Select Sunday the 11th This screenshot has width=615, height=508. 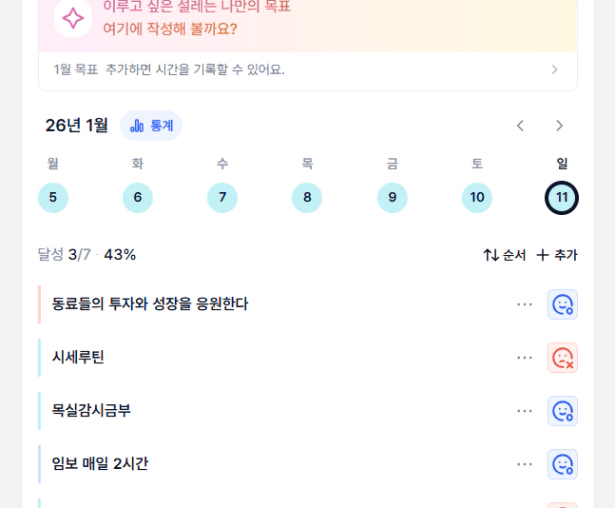point(562,197)
